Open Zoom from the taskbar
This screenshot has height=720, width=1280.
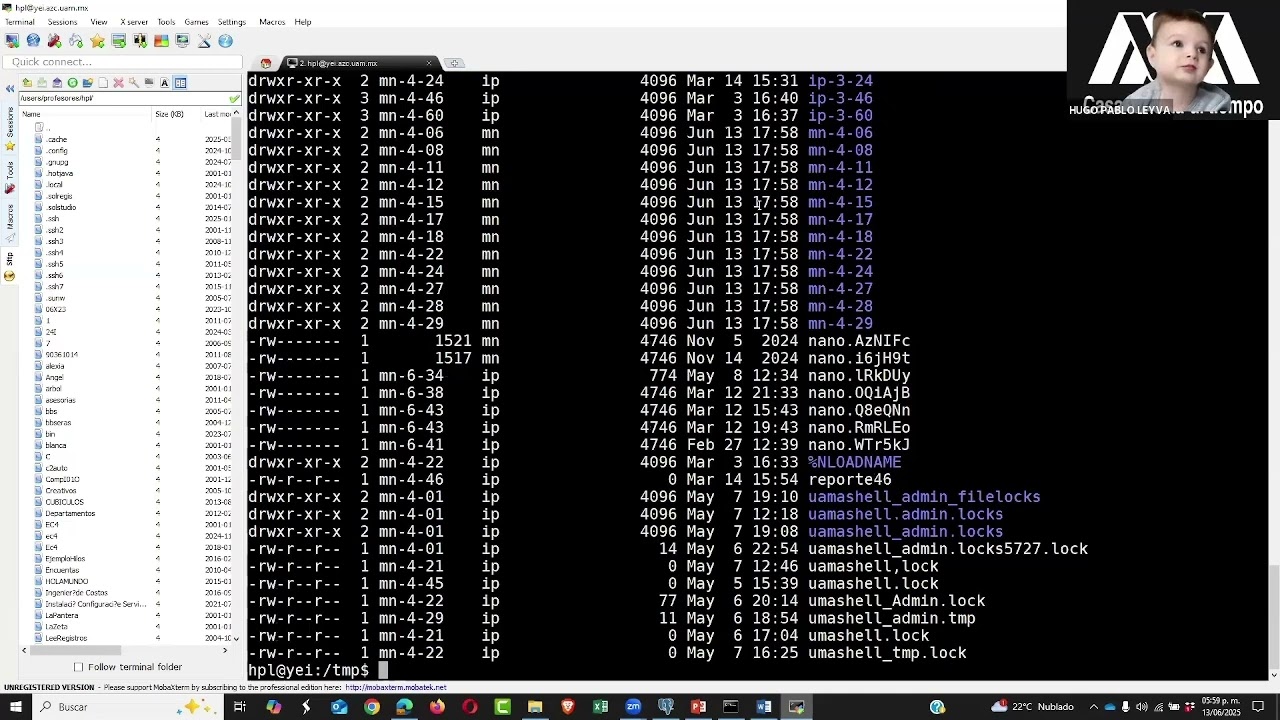pyautogui.click(x=633, y=707)
